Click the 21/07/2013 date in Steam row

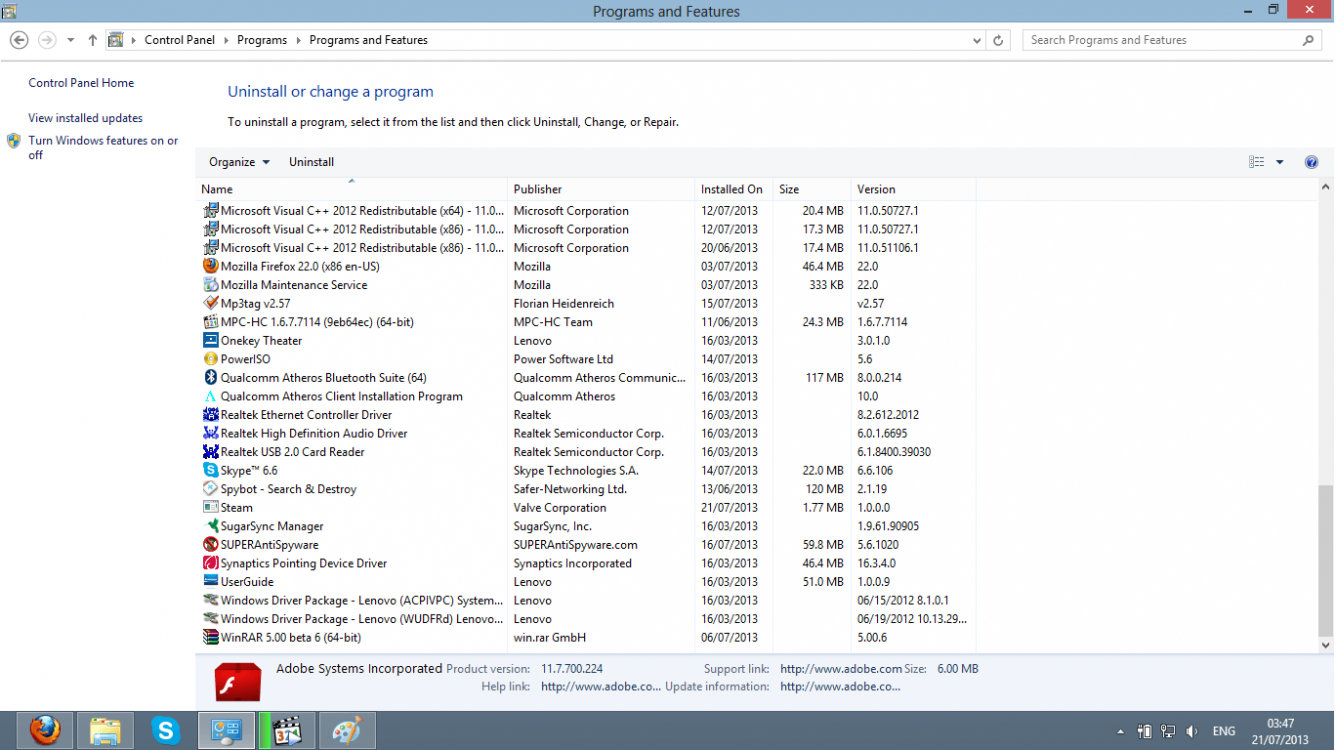tap(729, 508)
